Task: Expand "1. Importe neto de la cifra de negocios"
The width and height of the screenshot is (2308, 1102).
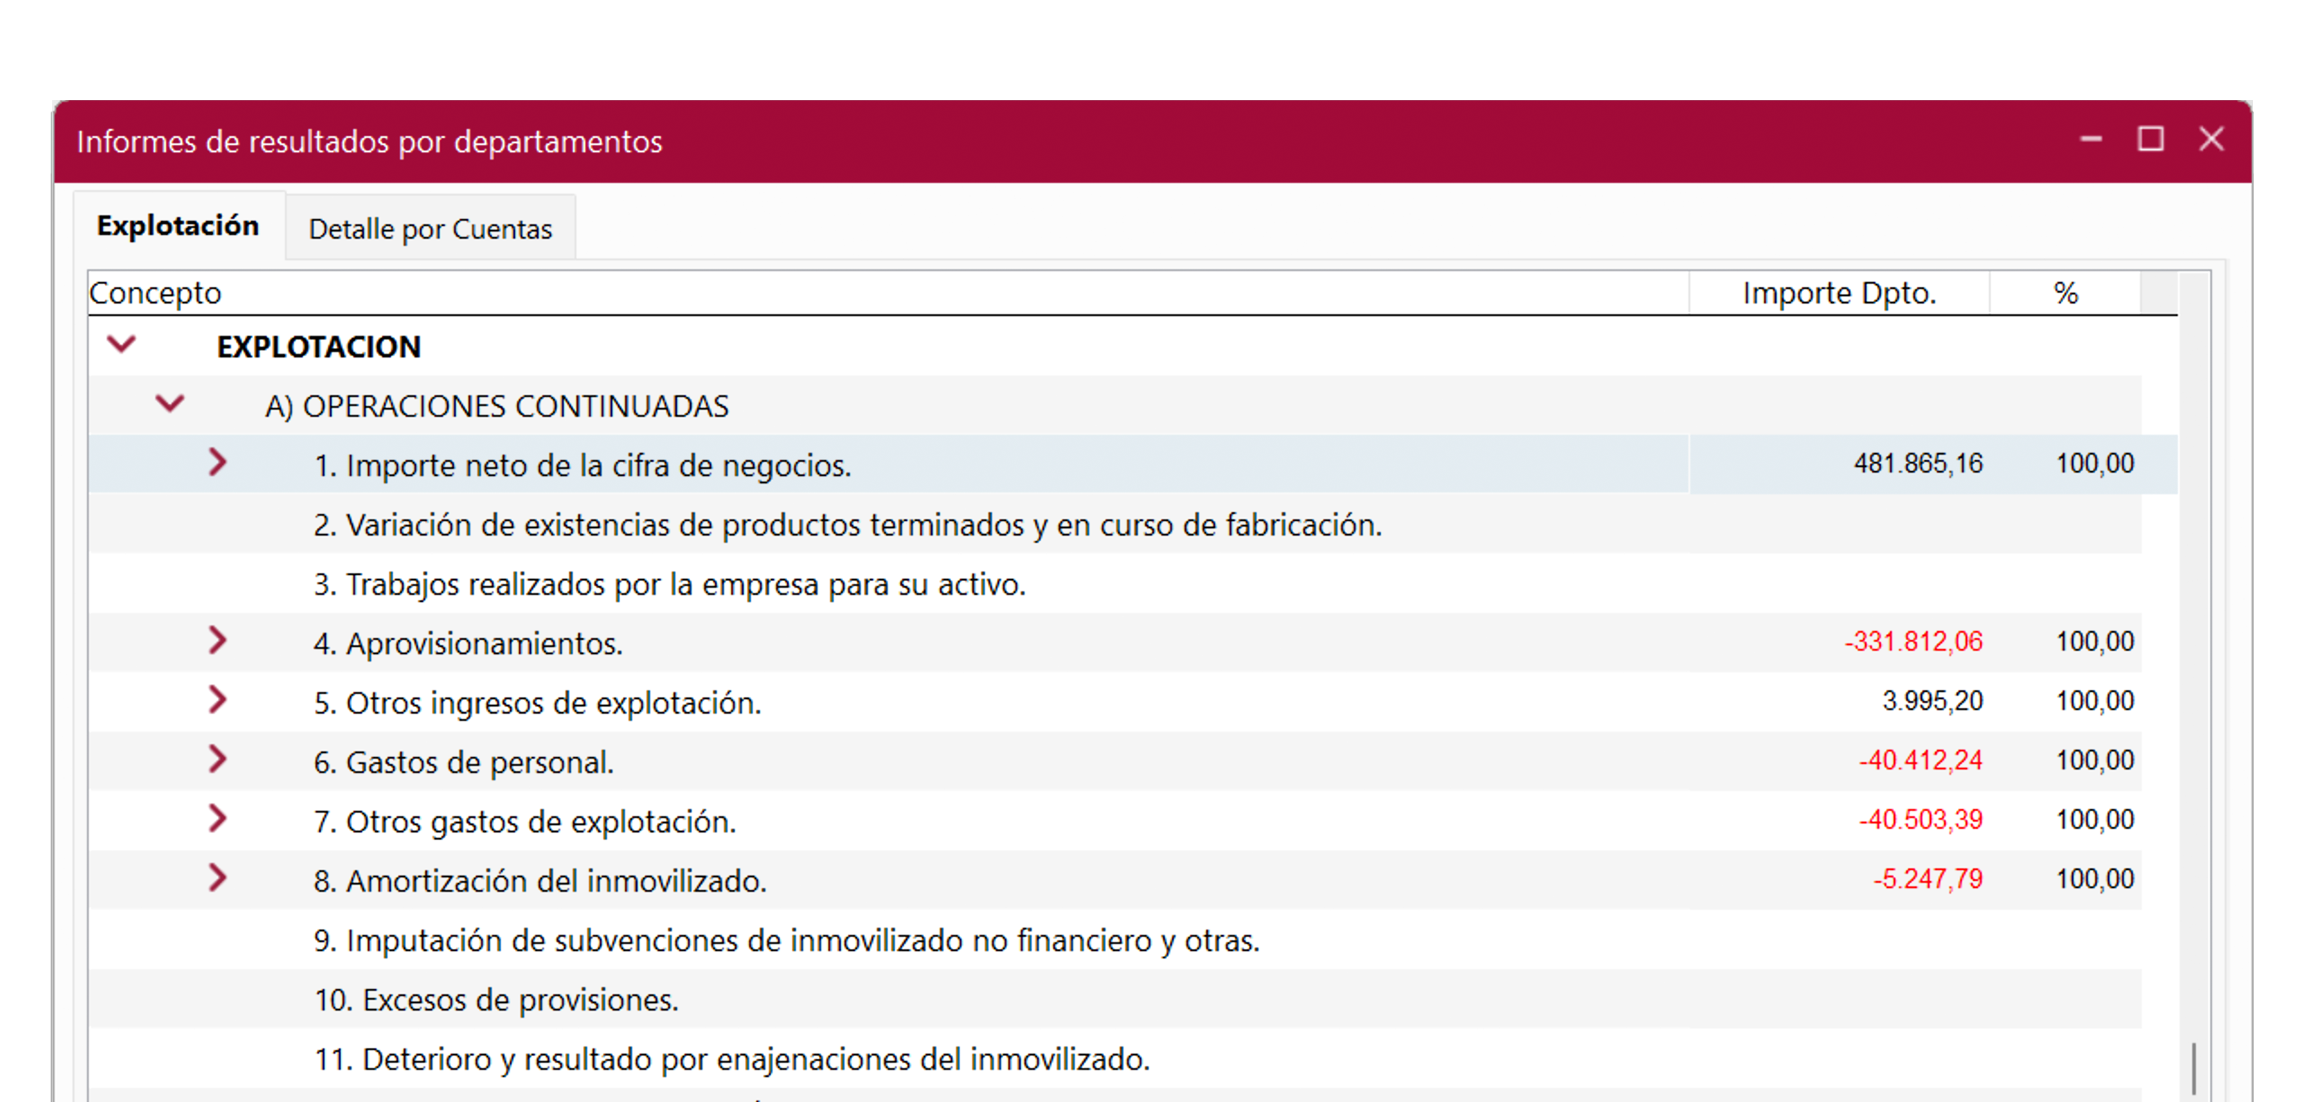Action: tap(218, 463)
